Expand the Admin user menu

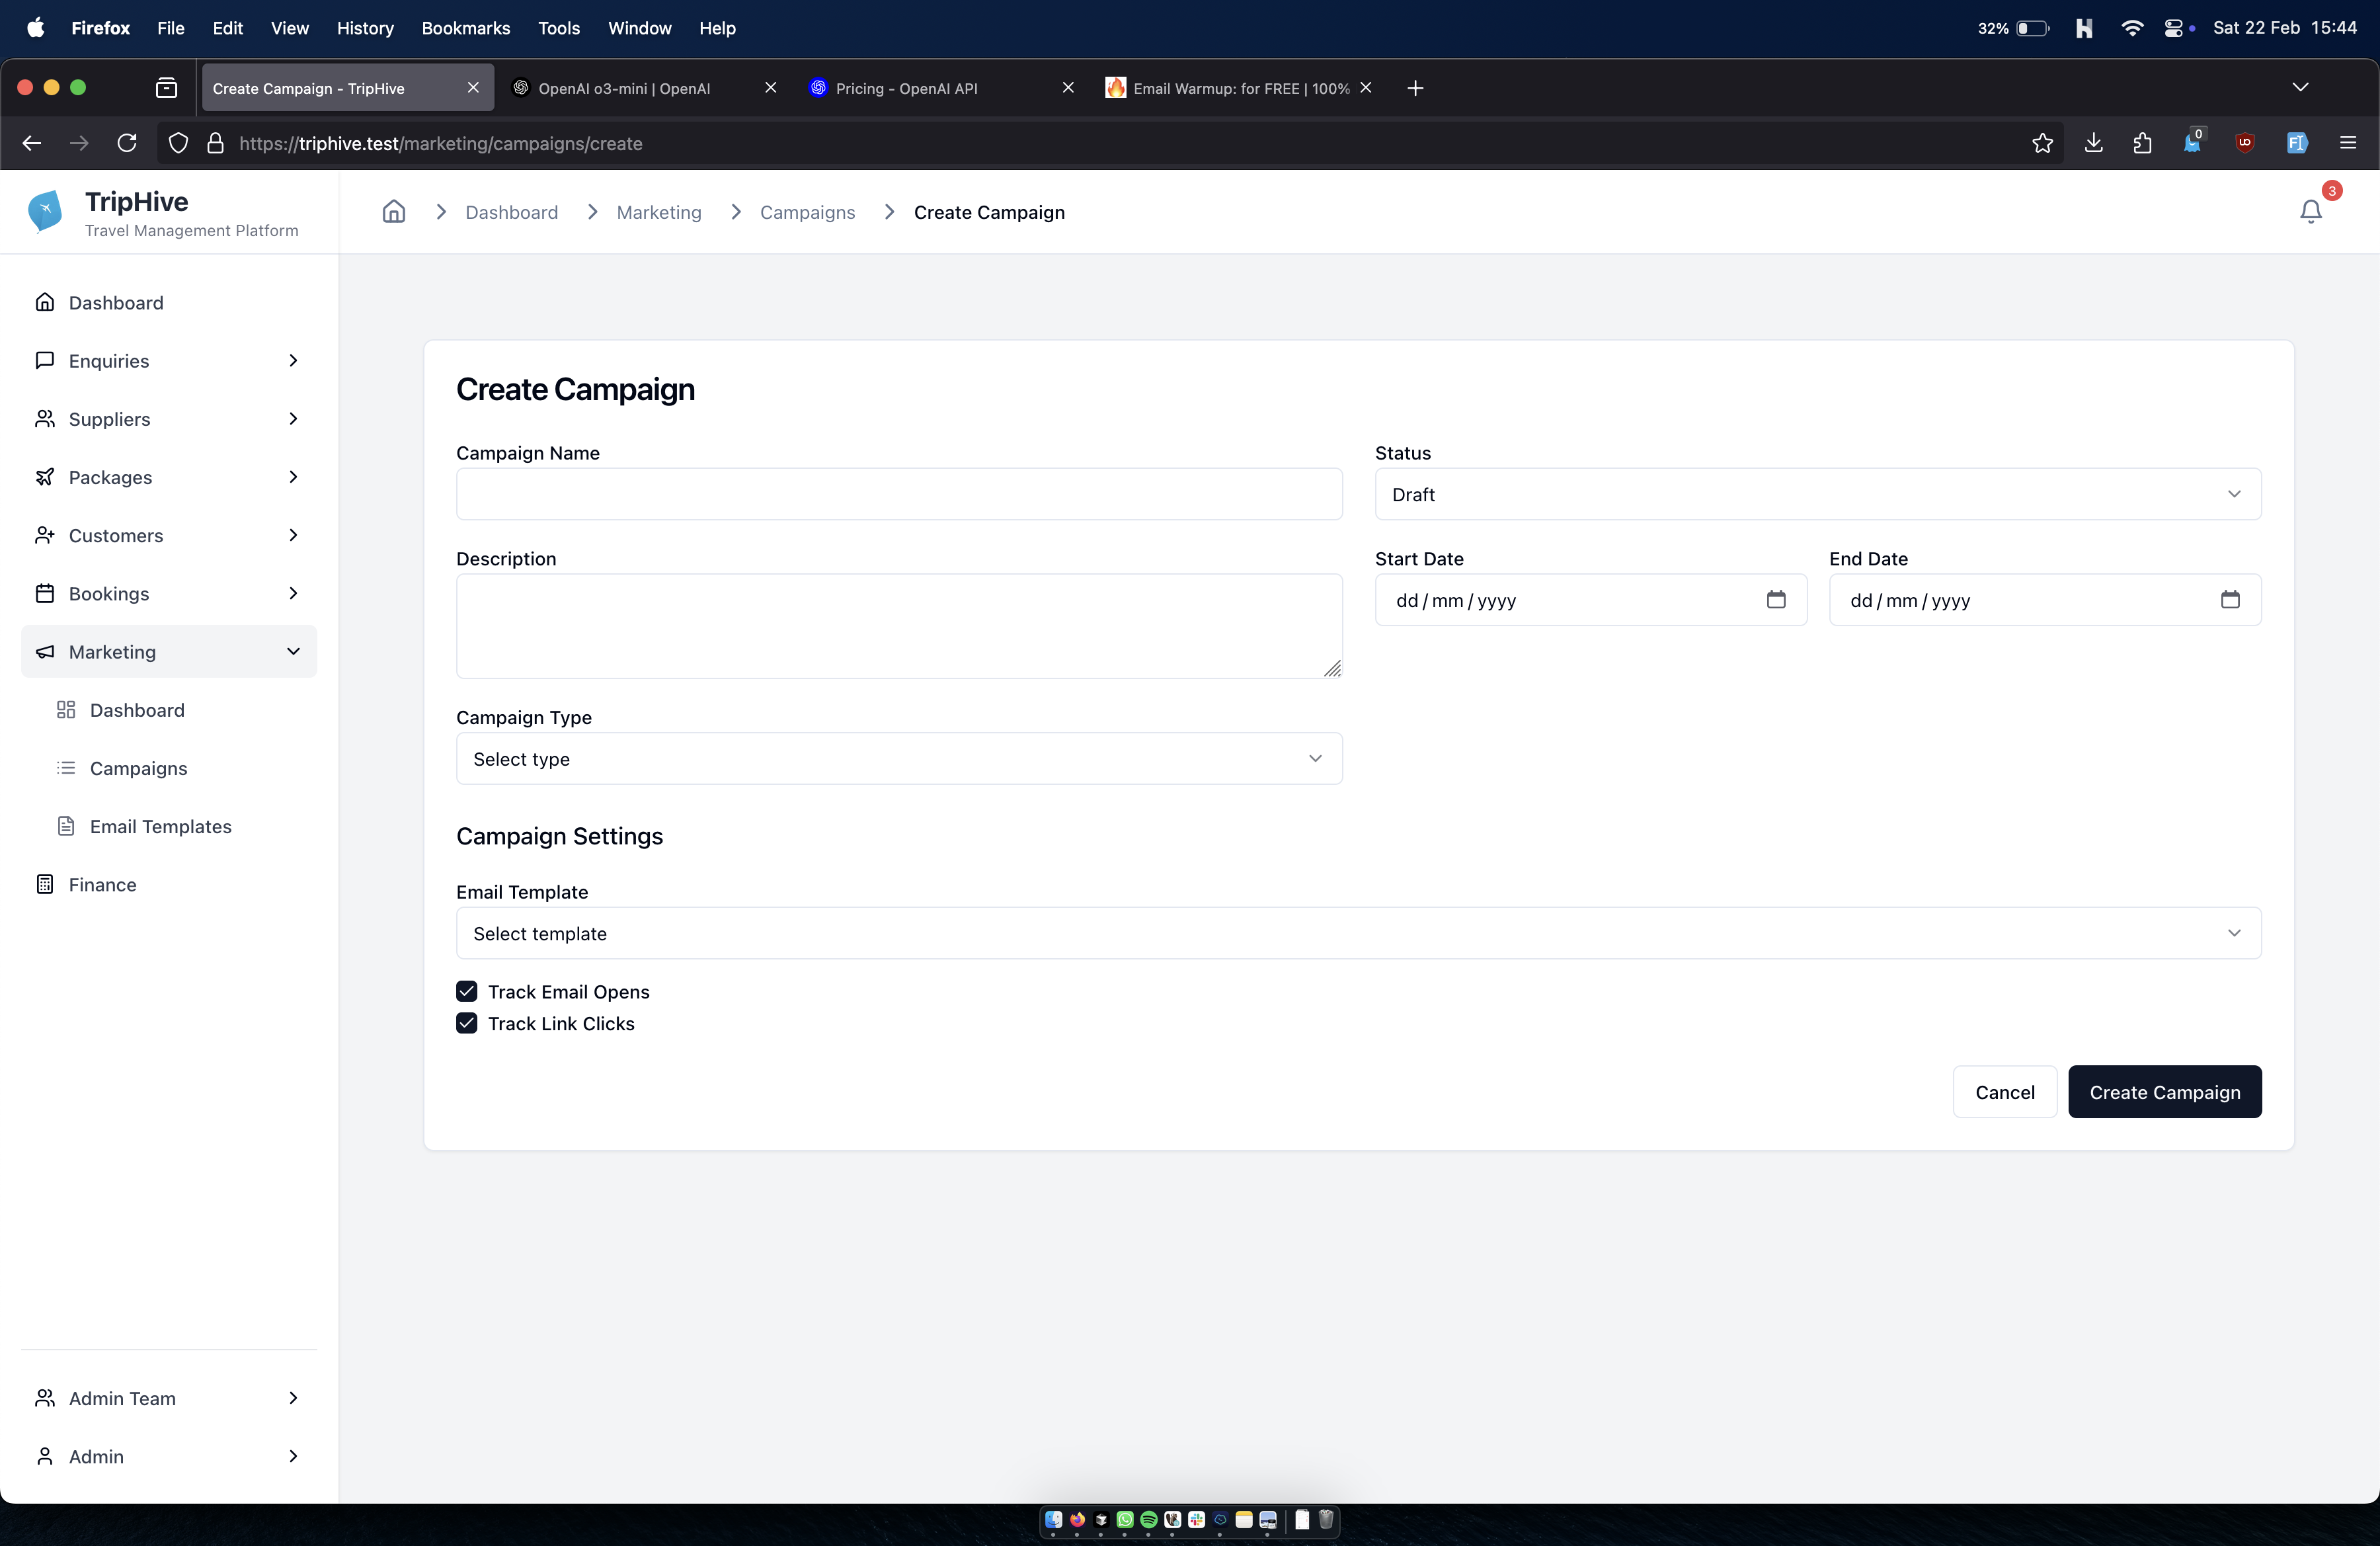click(168, 1456)
